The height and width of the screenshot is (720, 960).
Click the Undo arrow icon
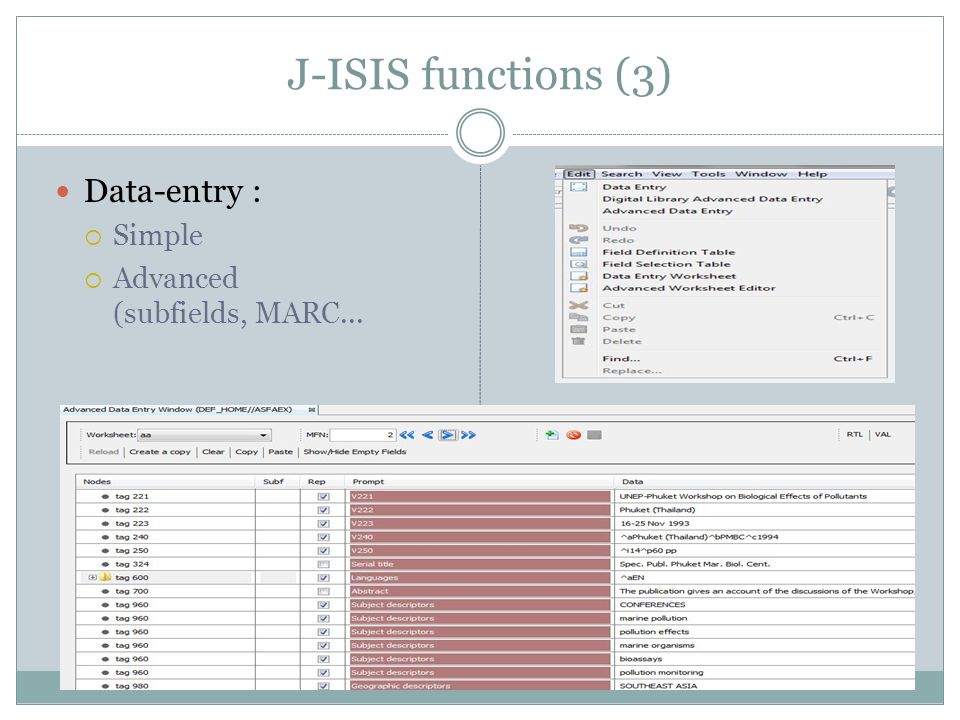coord(579,228)
